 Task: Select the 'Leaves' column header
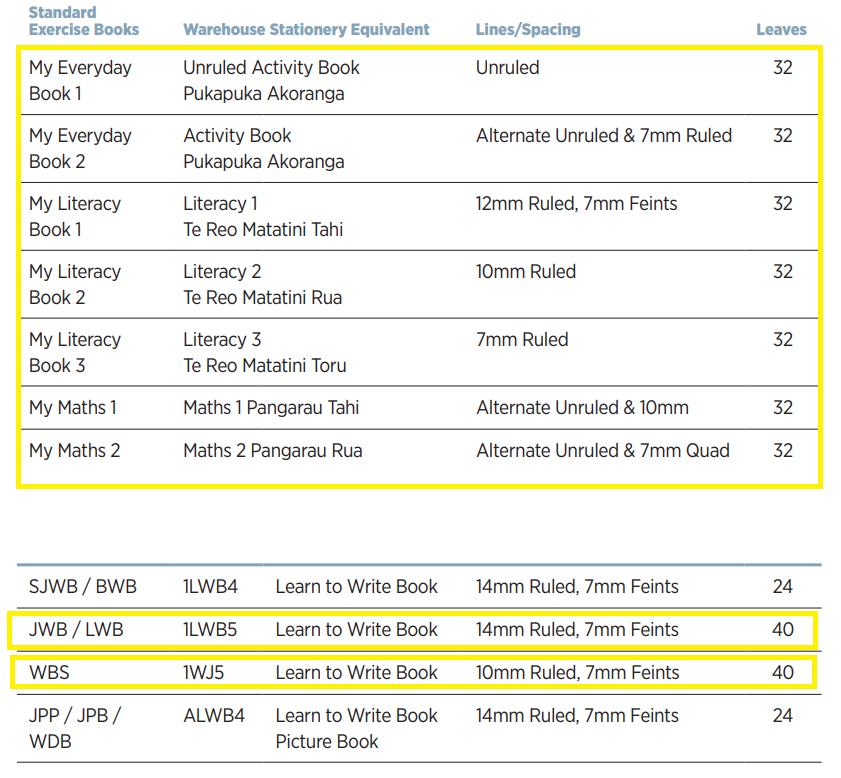781,29
